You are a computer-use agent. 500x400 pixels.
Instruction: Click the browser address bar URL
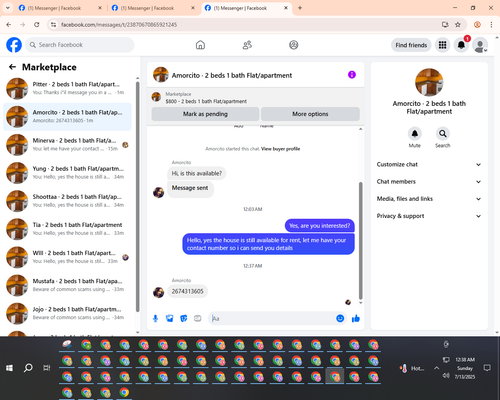tap(119, 25)
